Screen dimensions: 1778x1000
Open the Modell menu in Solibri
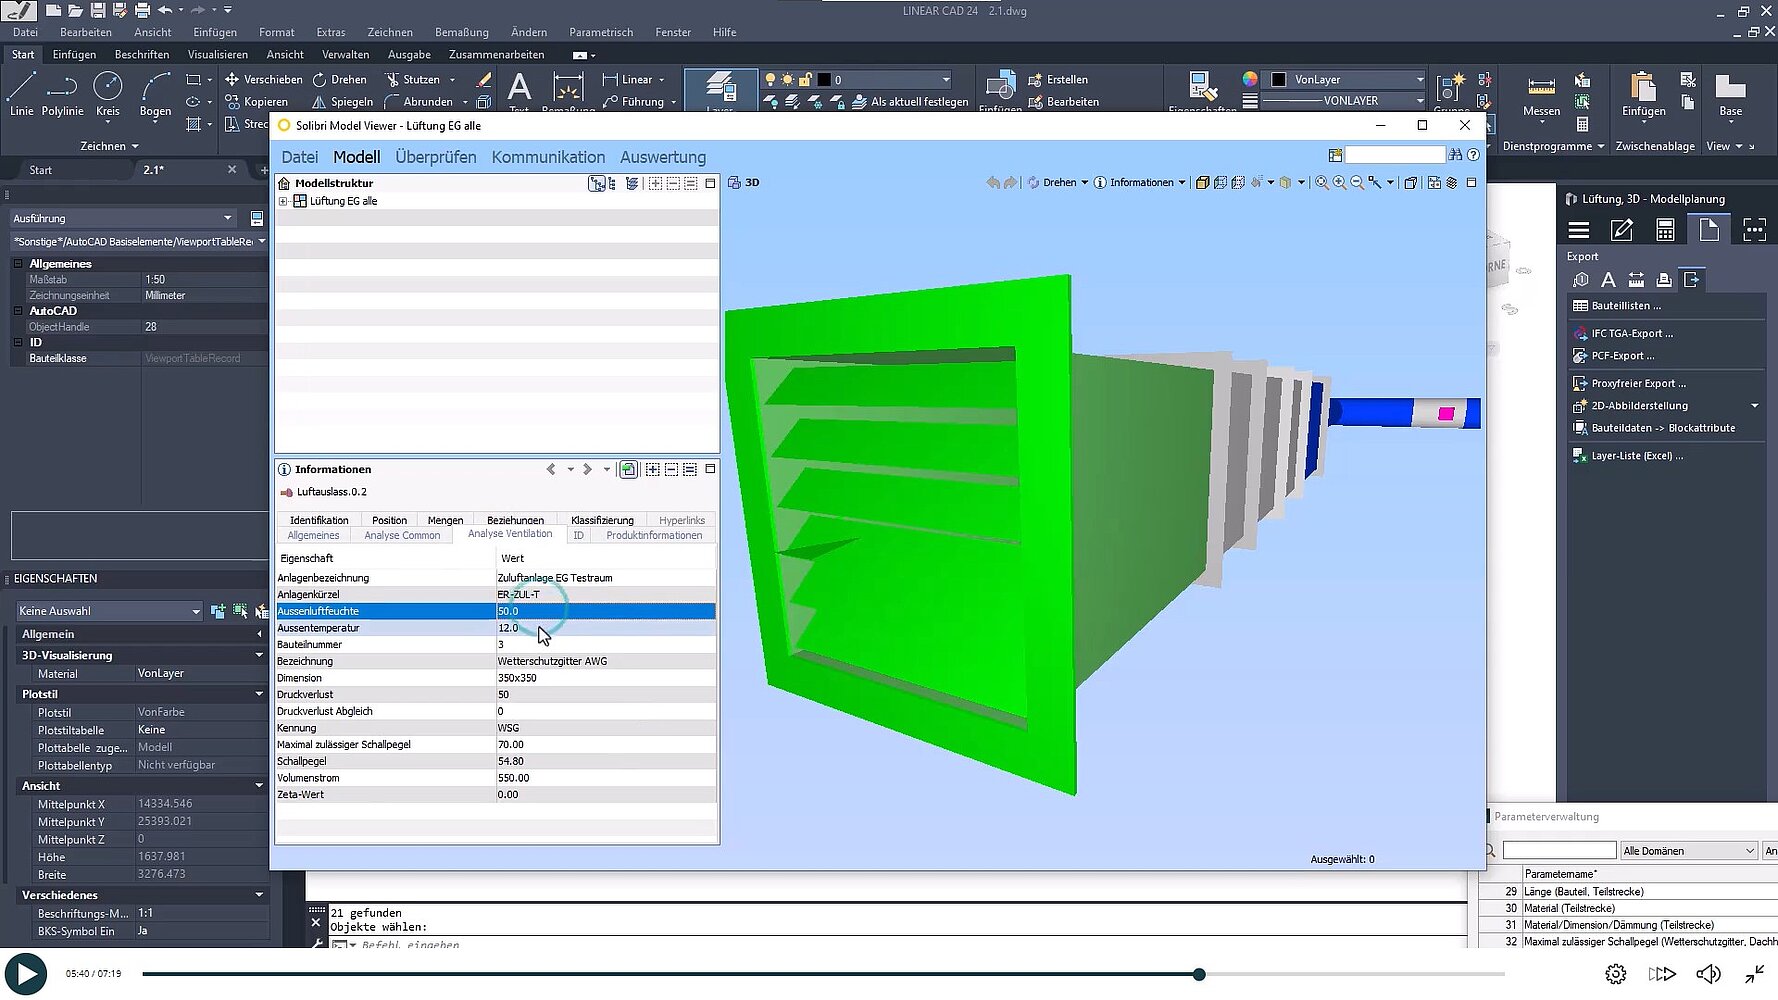point(356,157)
